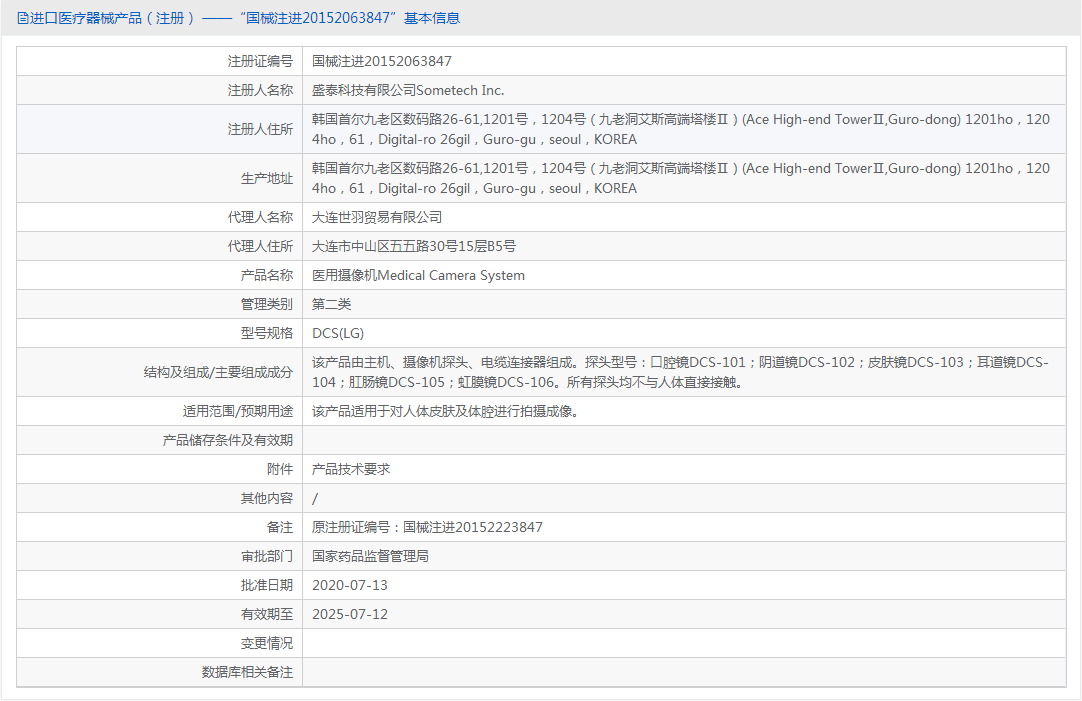Click the document icon beside the page title
The width and height of the screenshot is (1082, 701).
tap(23, 19)
